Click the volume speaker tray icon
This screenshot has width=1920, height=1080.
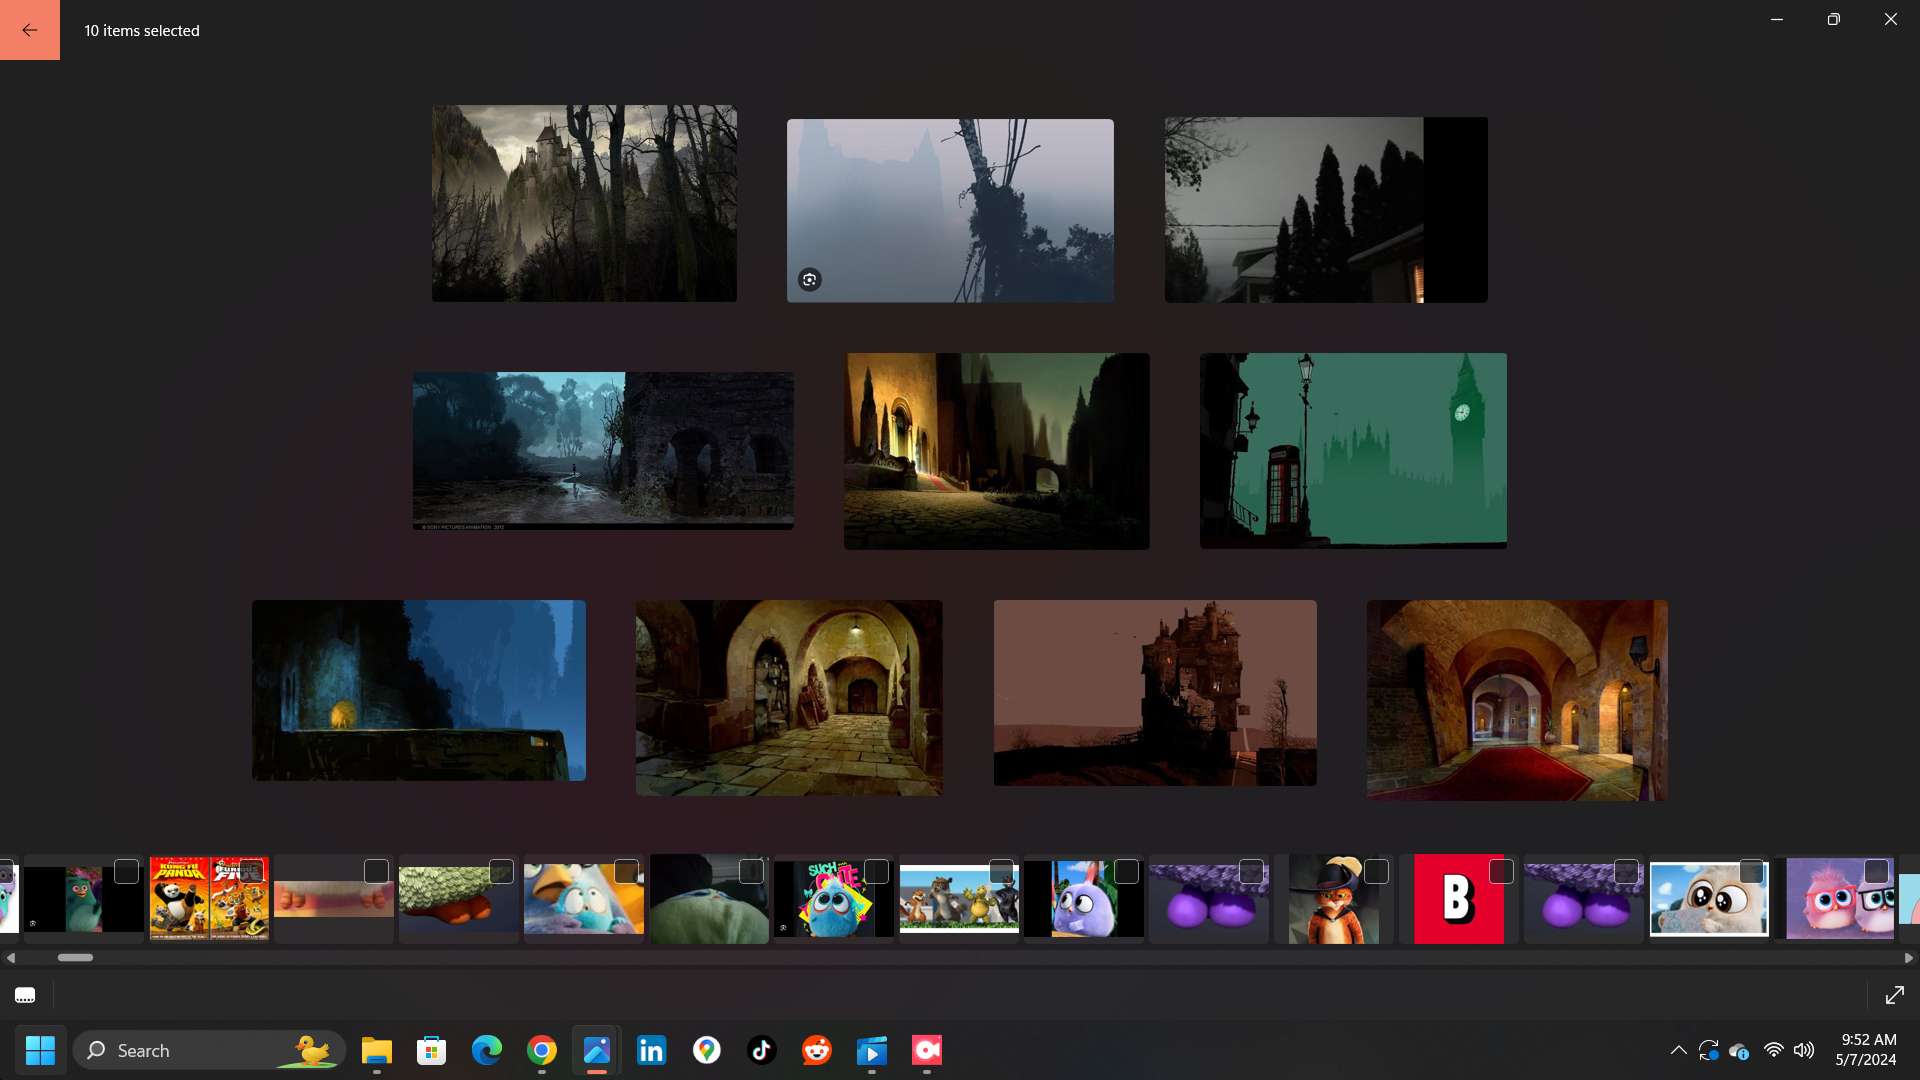click(x=1804, y=1050)
